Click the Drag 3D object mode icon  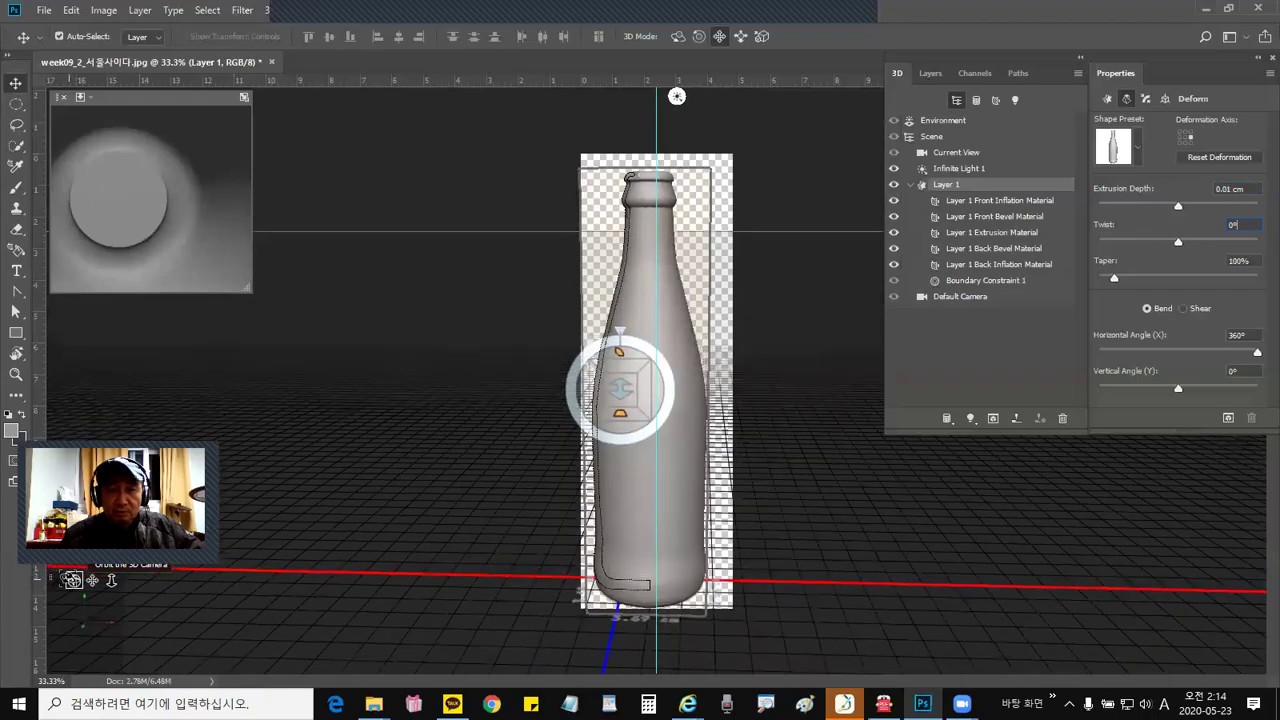point(719,37)
